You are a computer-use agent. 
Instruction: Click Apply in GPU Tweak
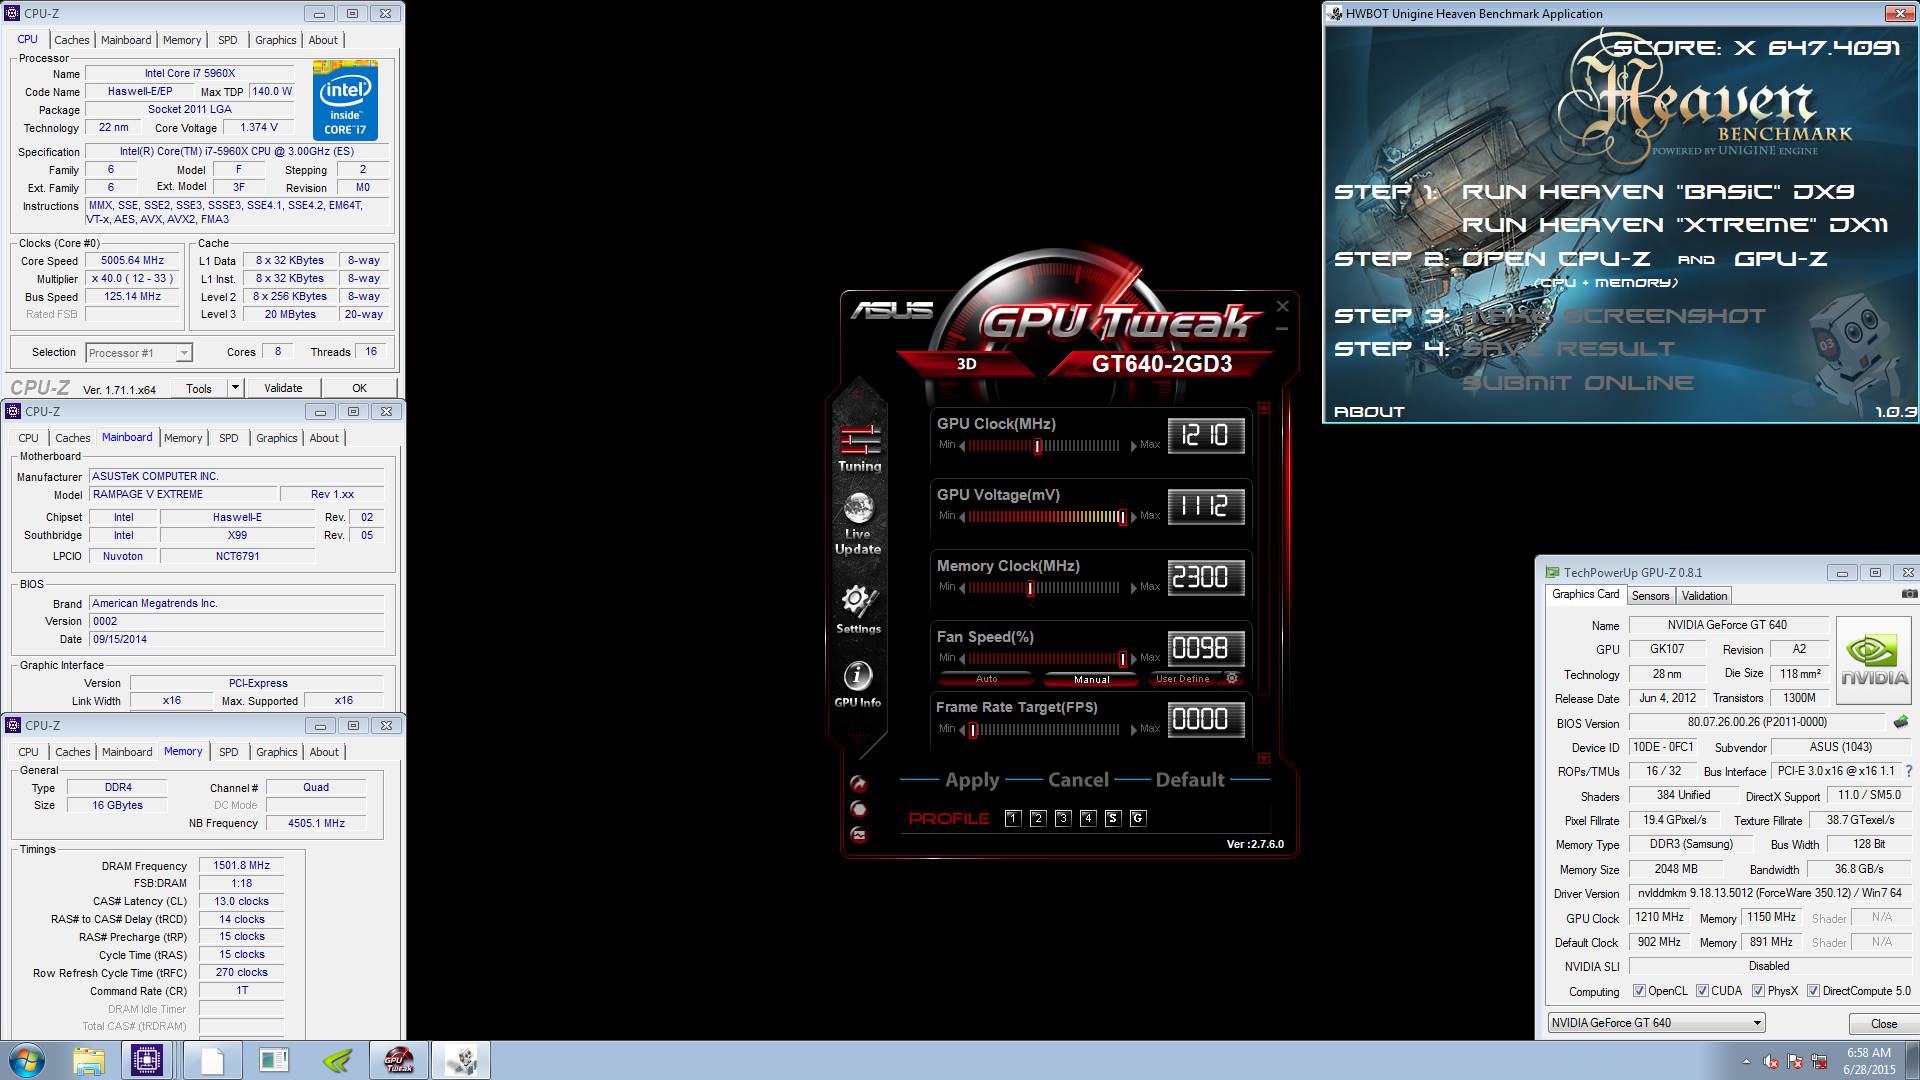[972, 780]
